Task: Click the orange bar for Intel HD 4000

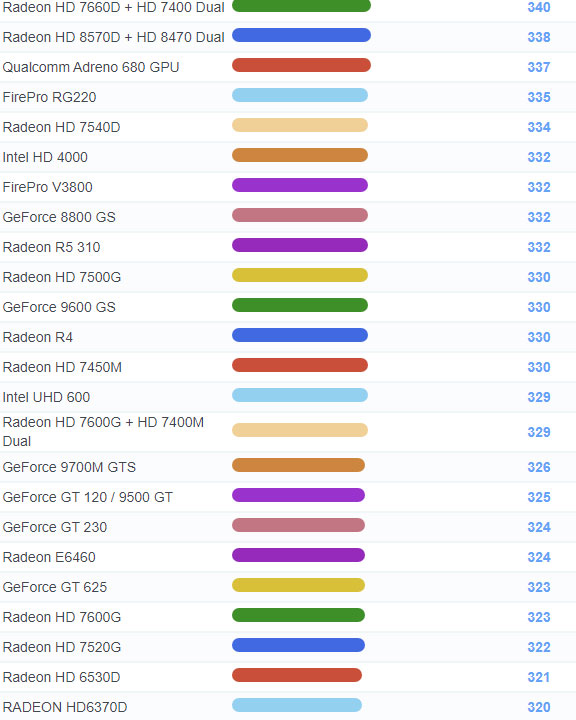Action: [300, 155]
